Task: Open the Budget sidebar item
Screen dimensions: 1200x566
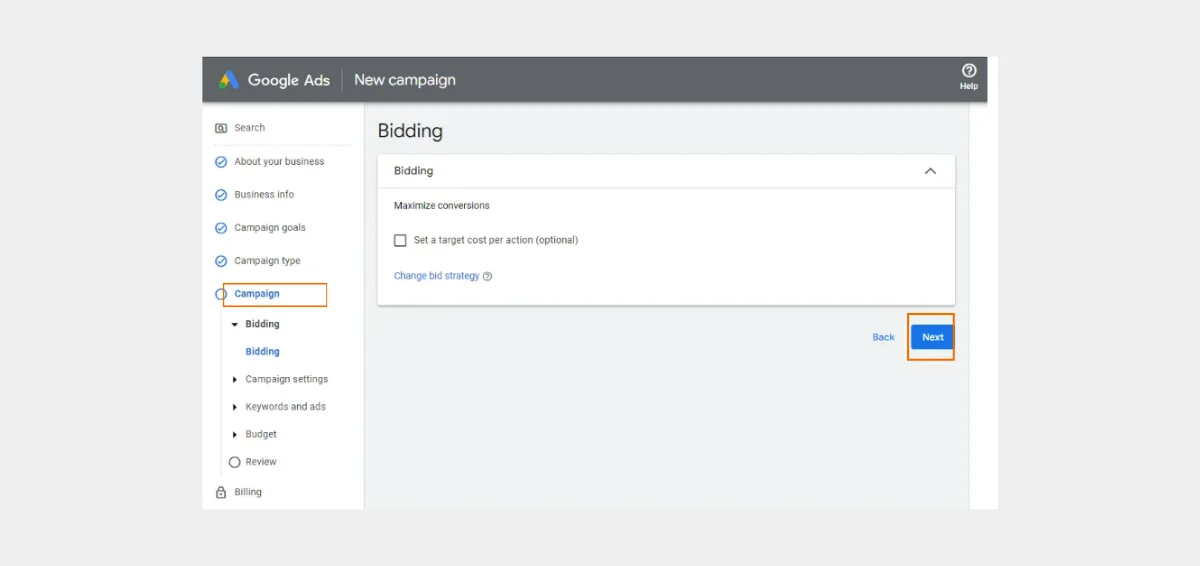Action: 261,435
